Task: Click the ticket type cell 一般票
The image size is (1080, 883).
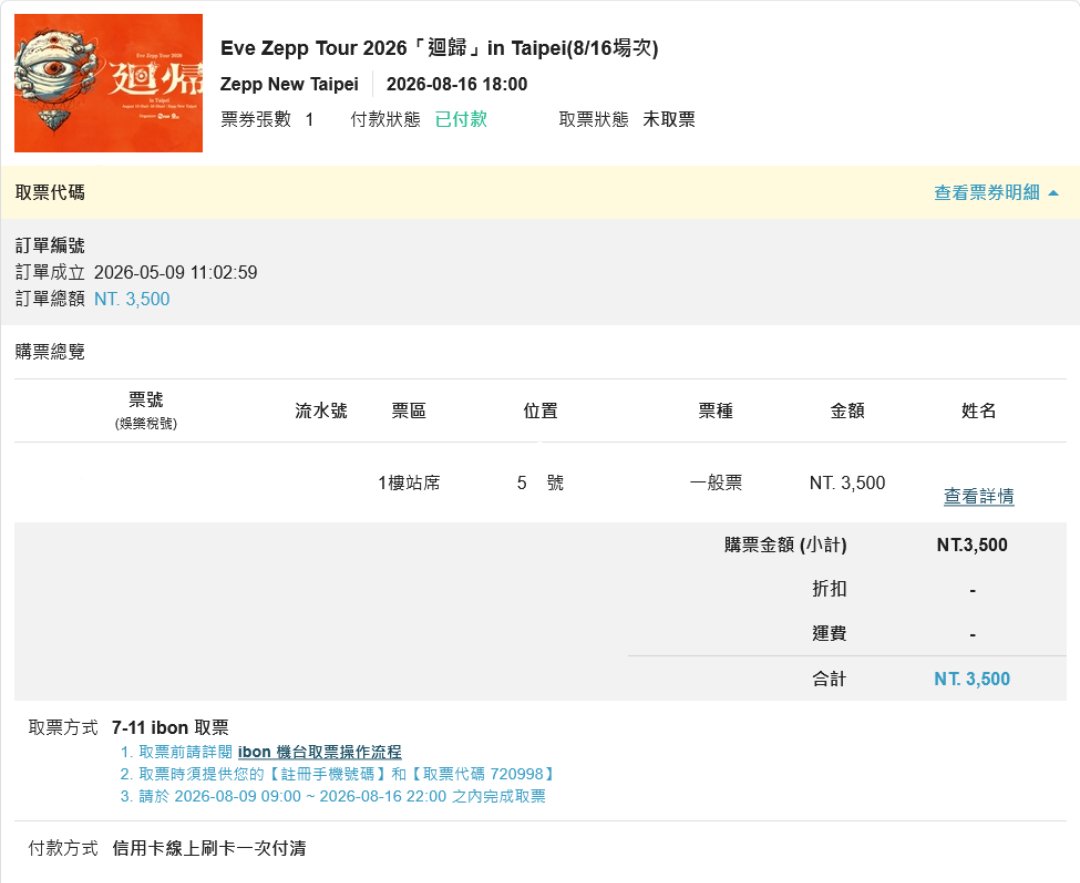Action: (716, 483)
